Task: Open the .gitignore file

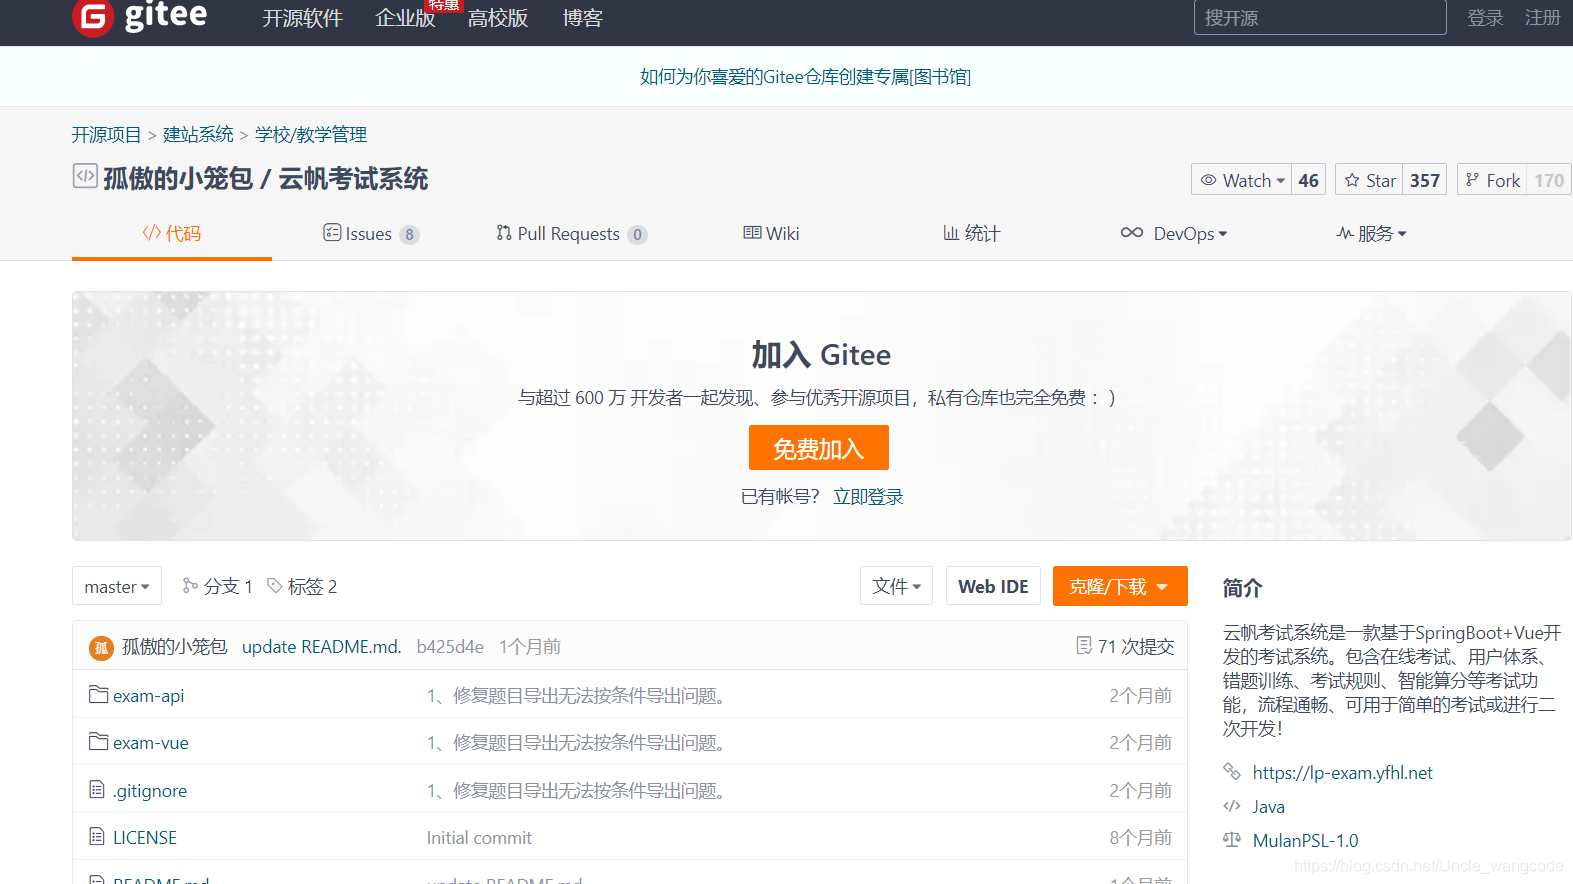Action: point(150,790)
